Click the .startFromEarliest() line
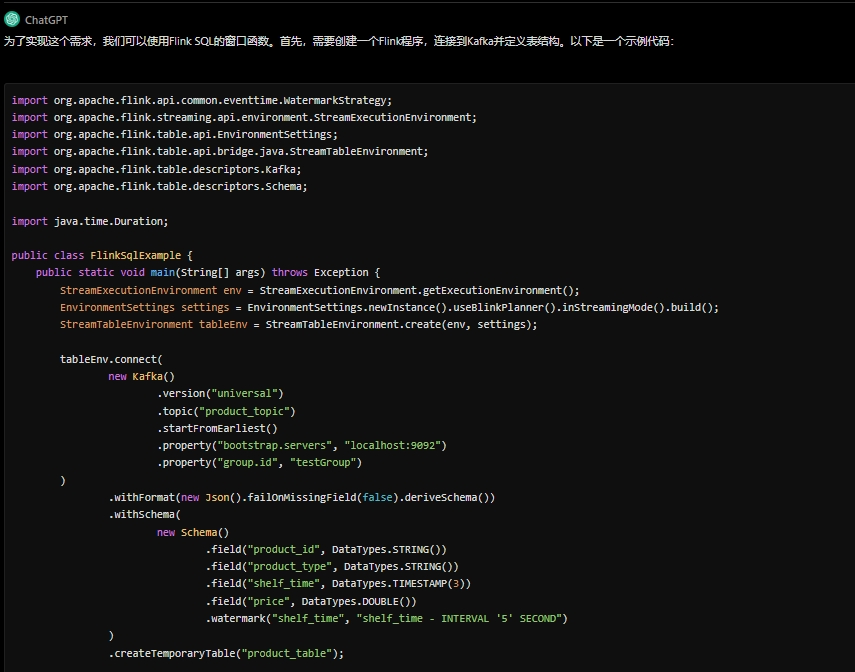Viewport: 855px width, 672px height. pyautogui.click(x=218, y=428)
